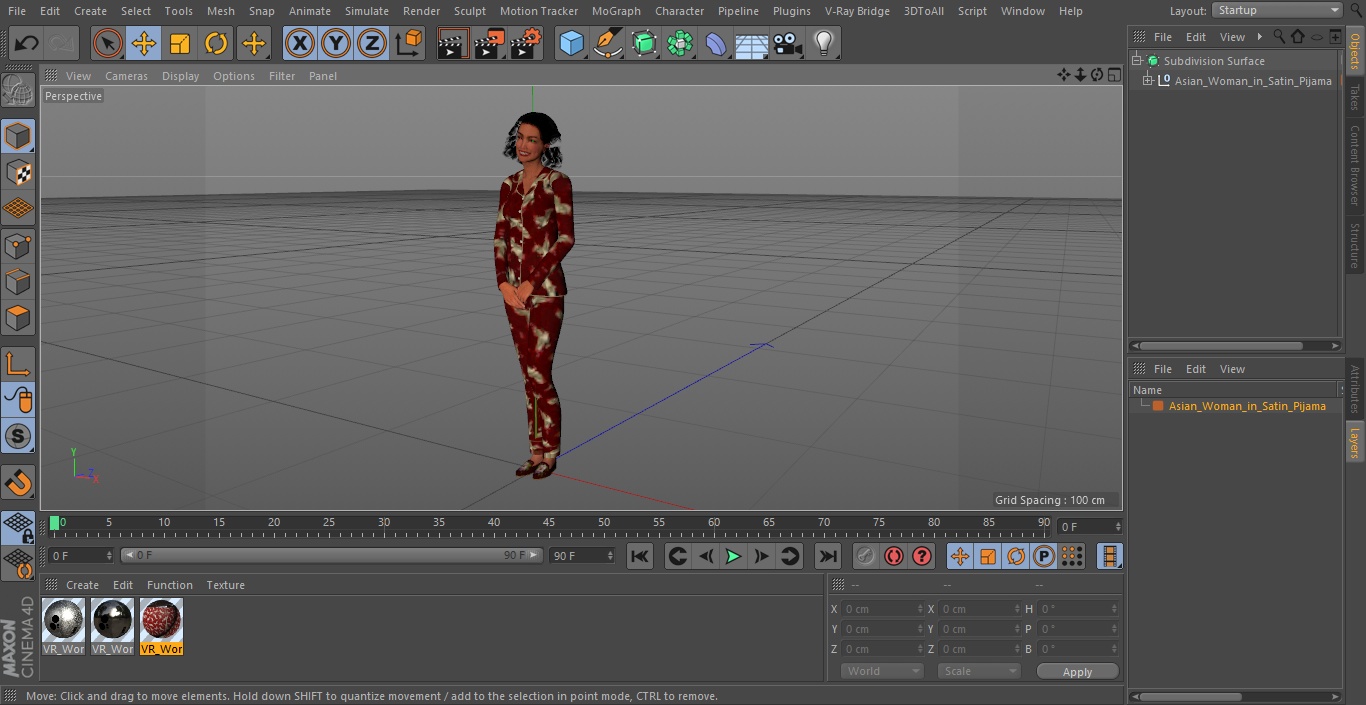Open the V-Ray Bridge menu
This screenshot has height=705, width=1366.
(x=857, y=11)
